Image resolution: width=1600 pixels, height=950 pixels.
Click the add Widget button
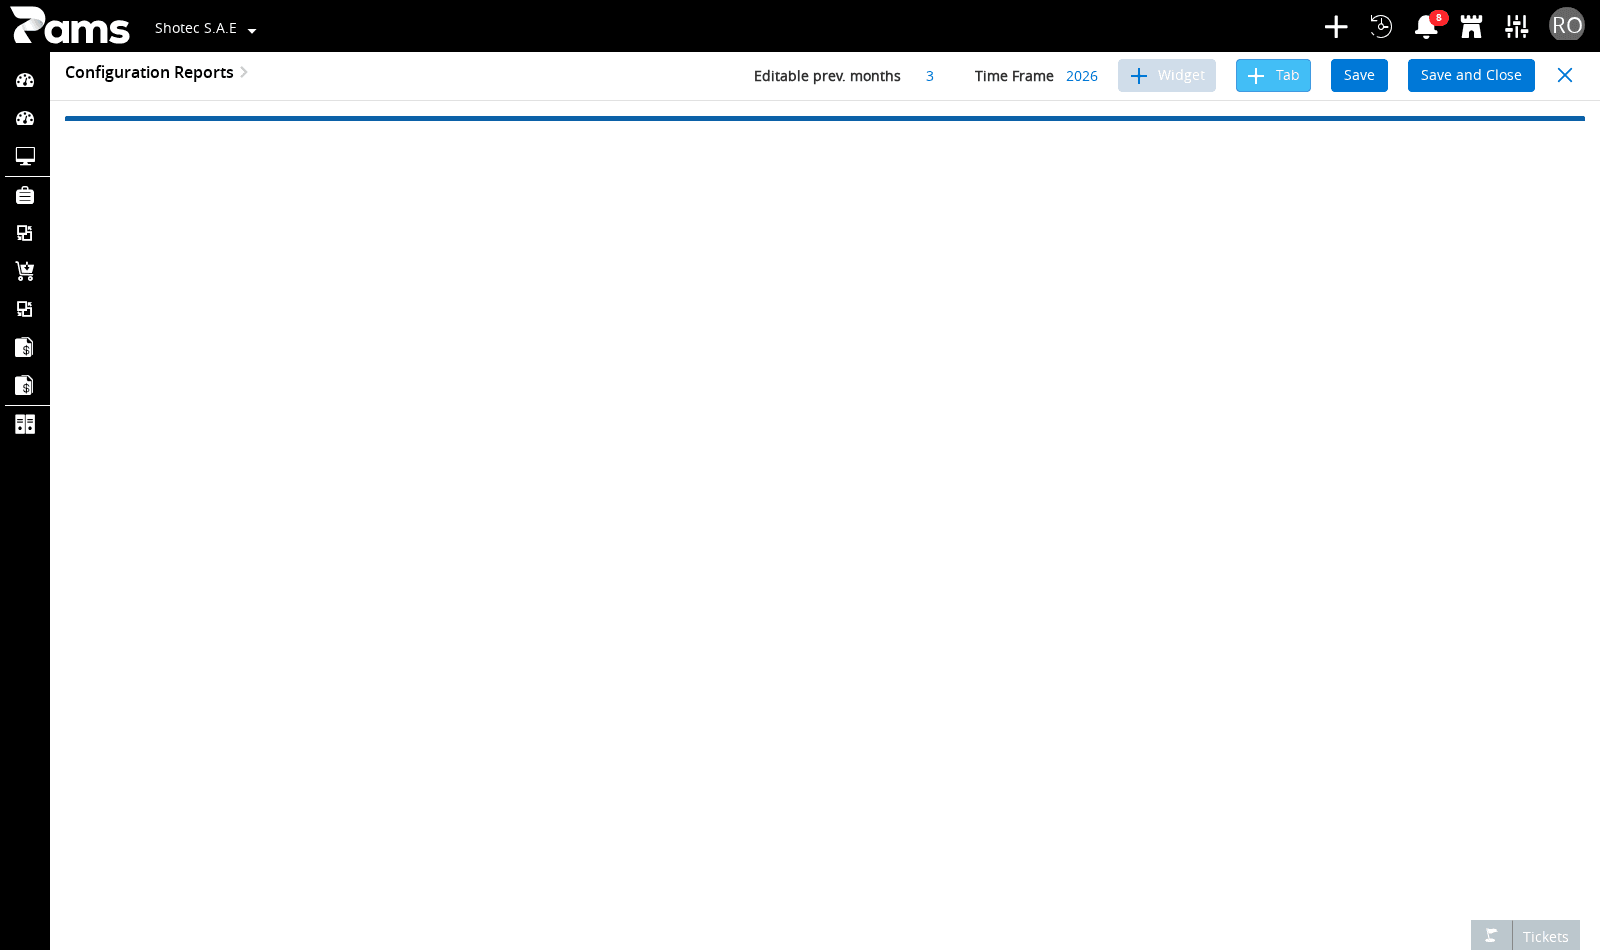1167,75
